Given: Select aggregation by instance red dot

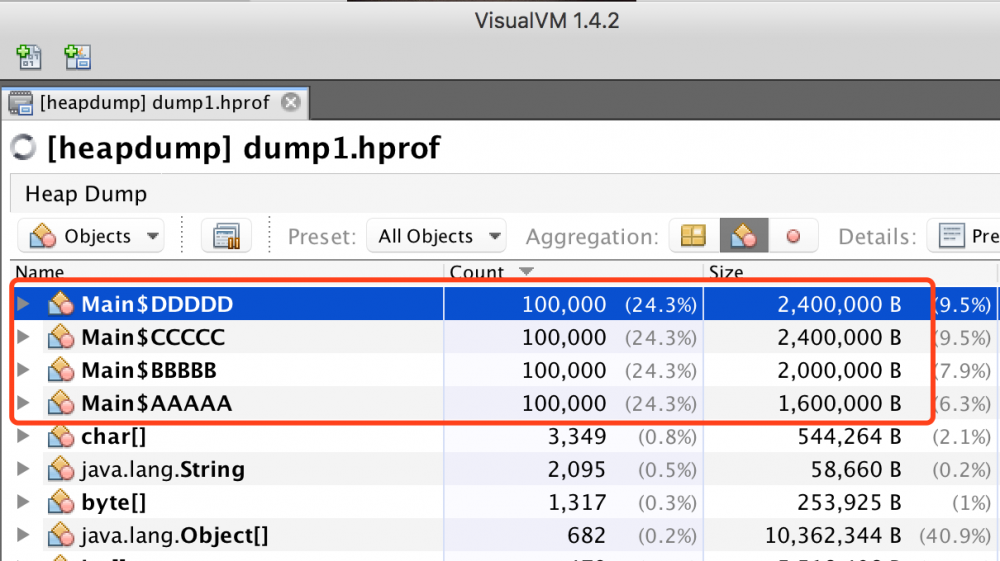Looking at the screenshot, I should tap(793, 236).
